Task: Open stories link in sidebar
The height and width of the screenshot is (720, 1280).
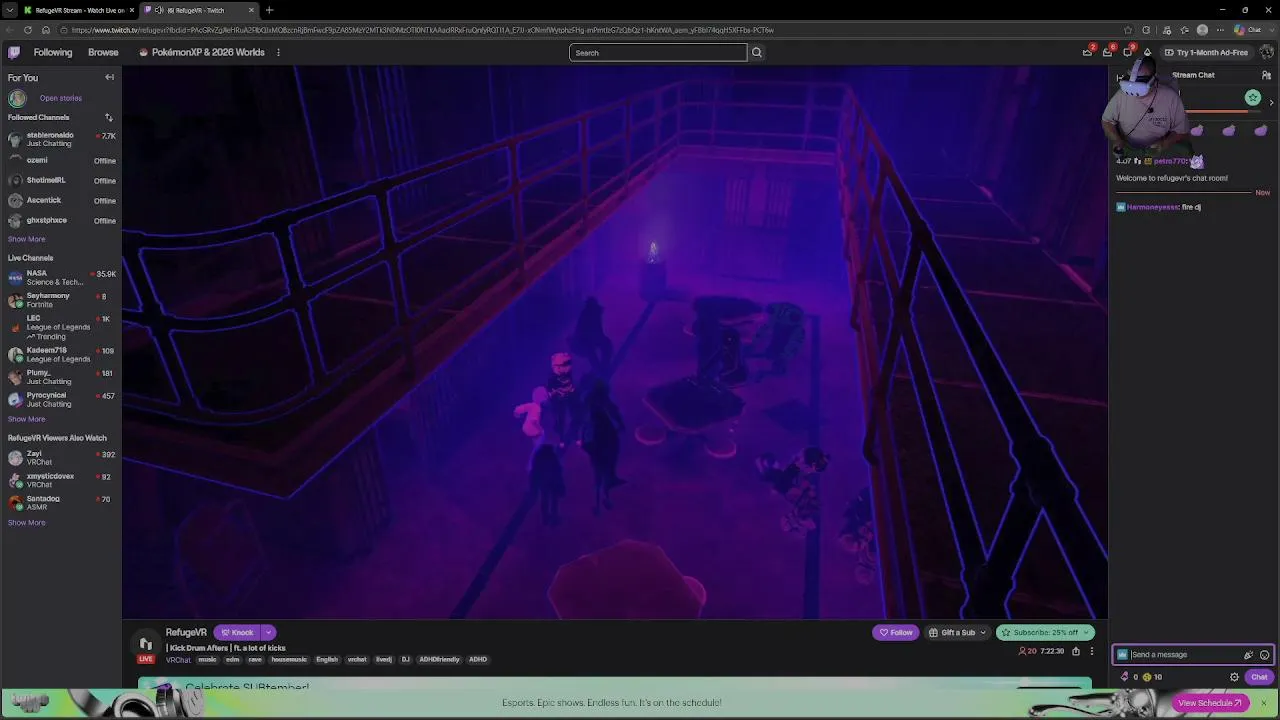Action: [x=61, y=98]
